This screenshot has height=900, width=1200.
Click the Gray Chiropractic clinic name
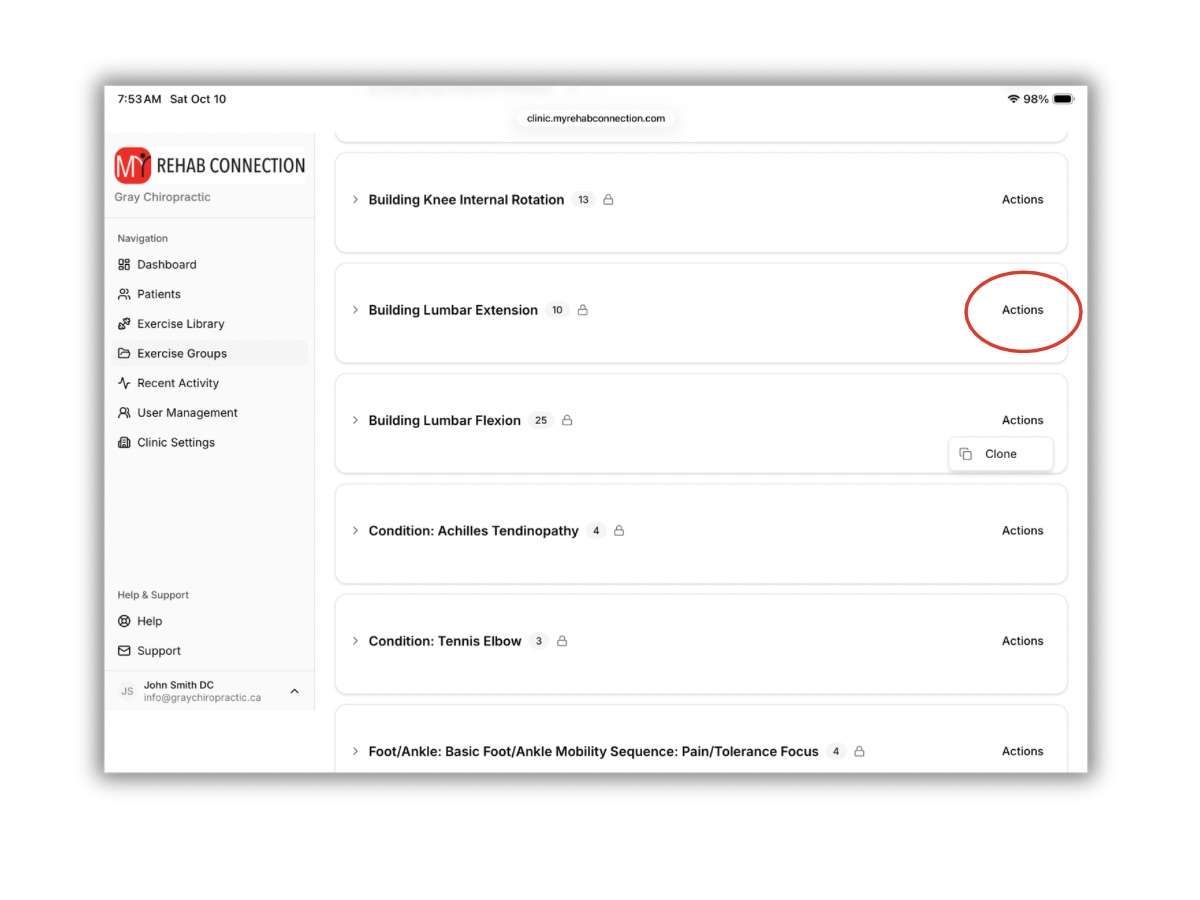[x=162, y=197]
